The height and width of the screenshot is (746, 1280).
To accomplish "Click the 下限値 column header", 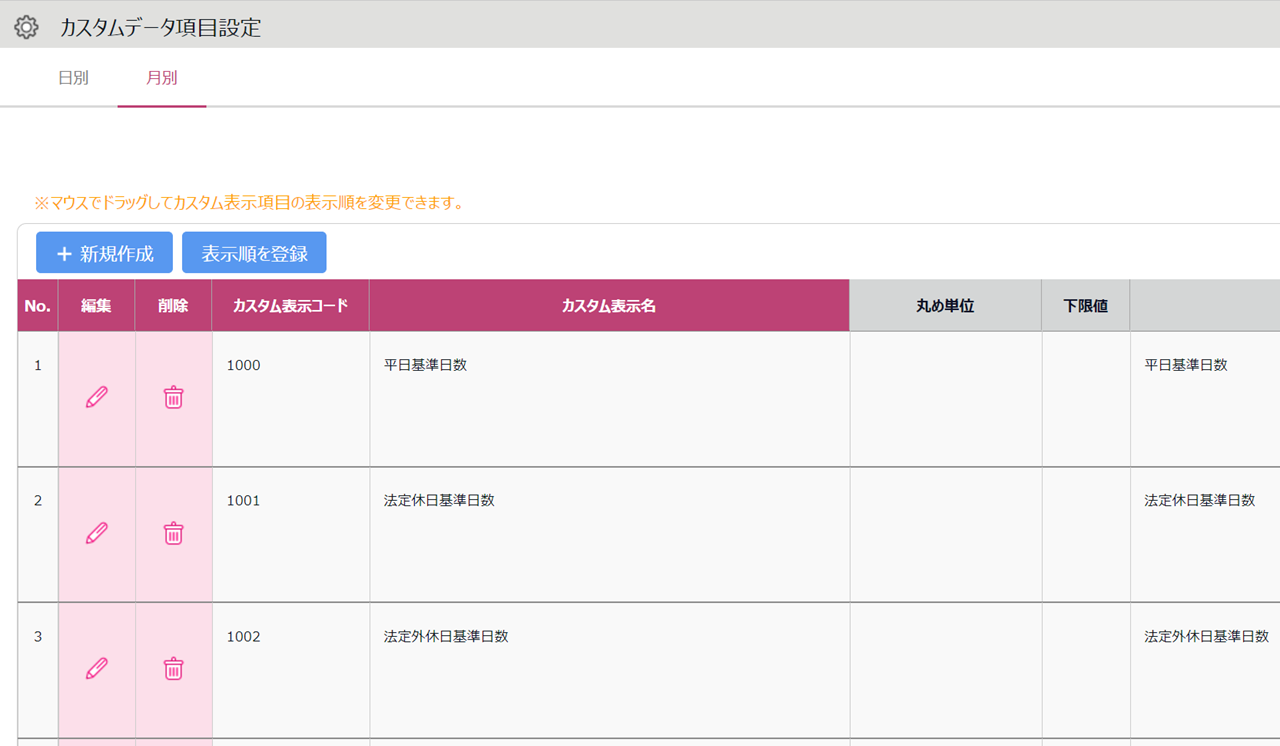I will click(1086, 306).
